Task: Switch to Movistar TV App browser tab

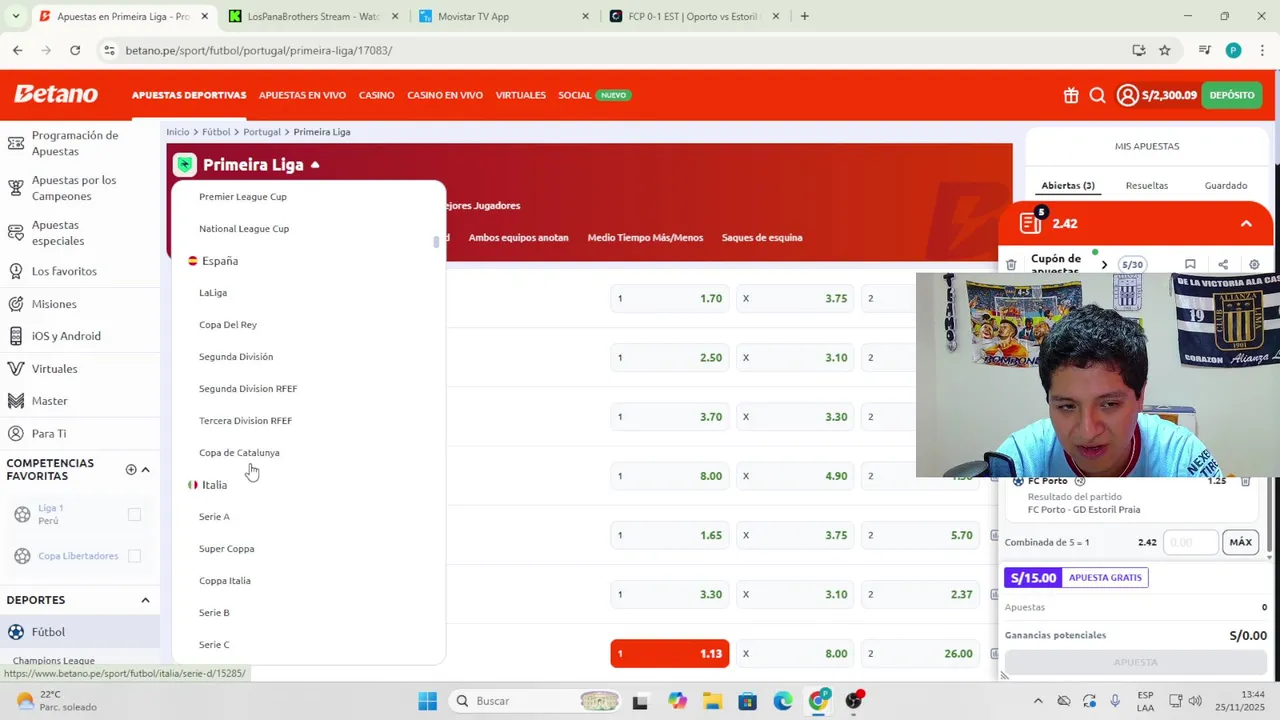Action: click(503, 16)
